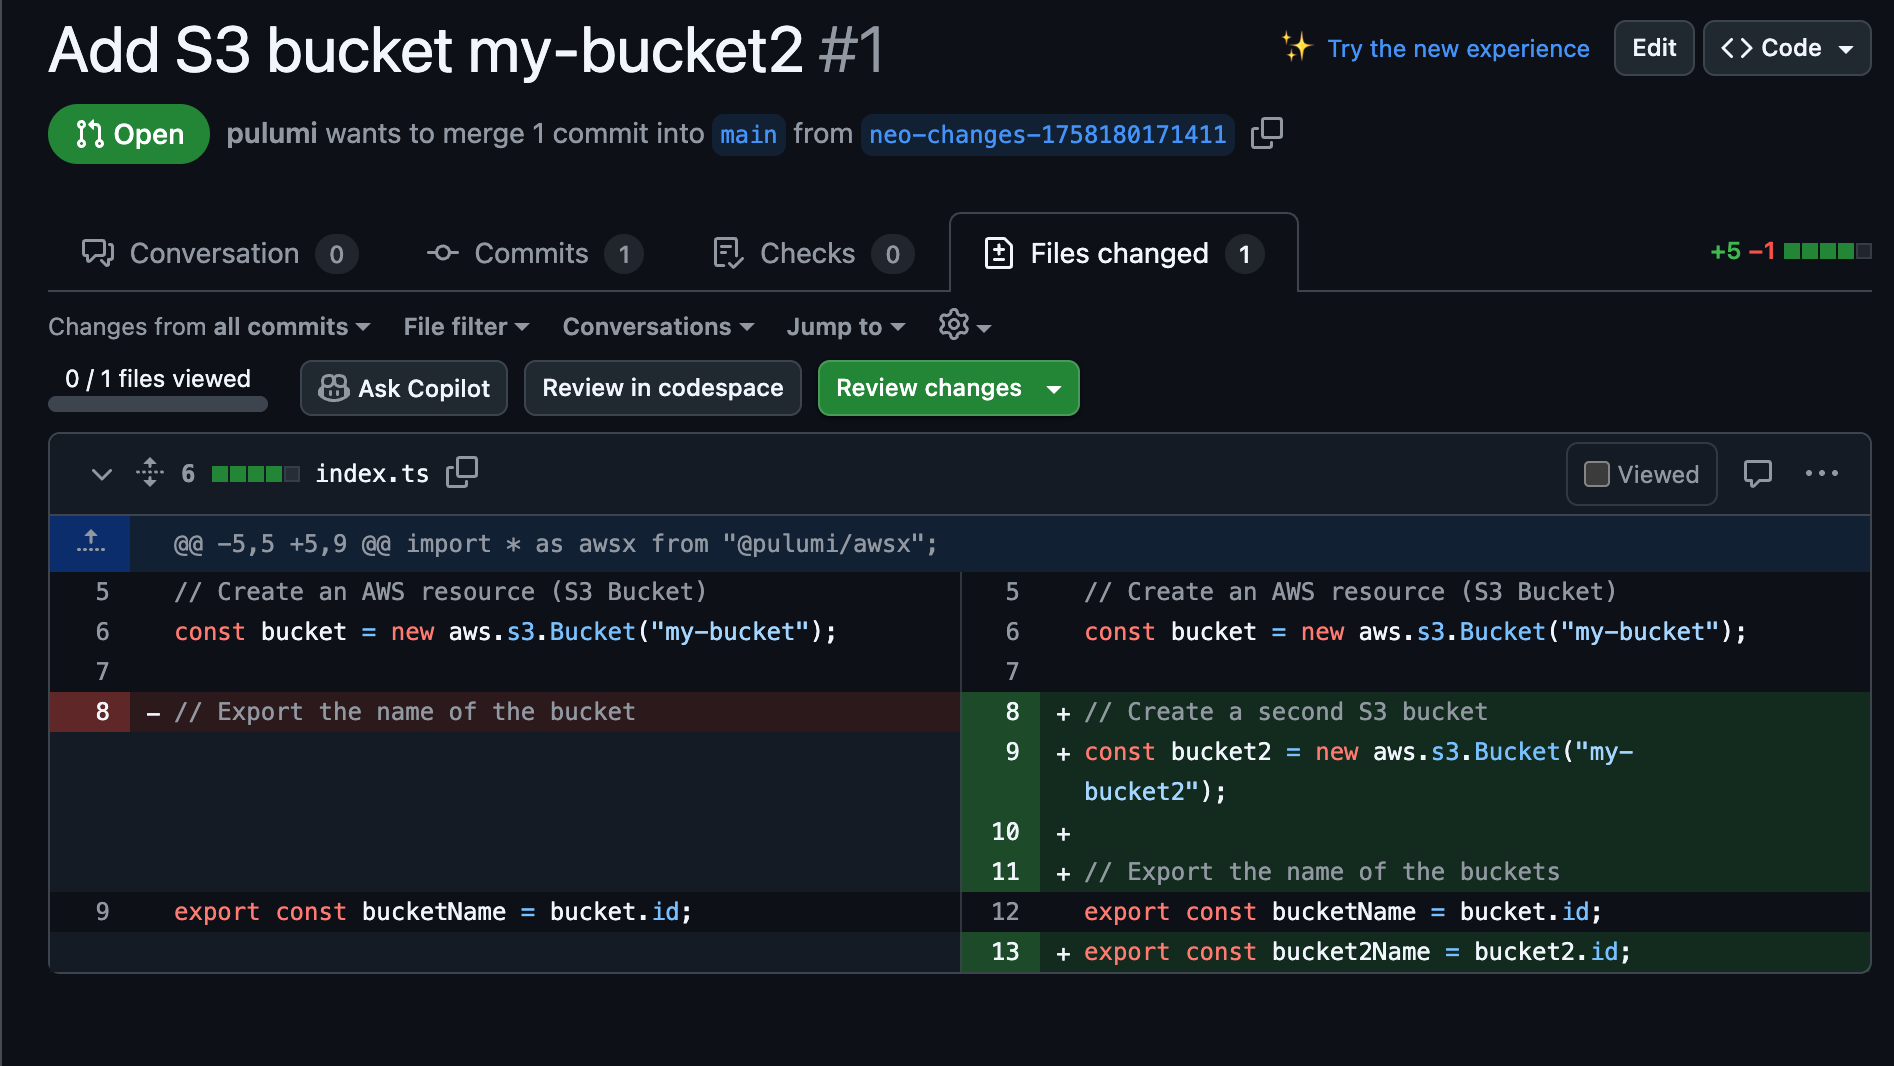
Task: Click the Copilot icon in Ask Copilot
Action: coord(334,388)
